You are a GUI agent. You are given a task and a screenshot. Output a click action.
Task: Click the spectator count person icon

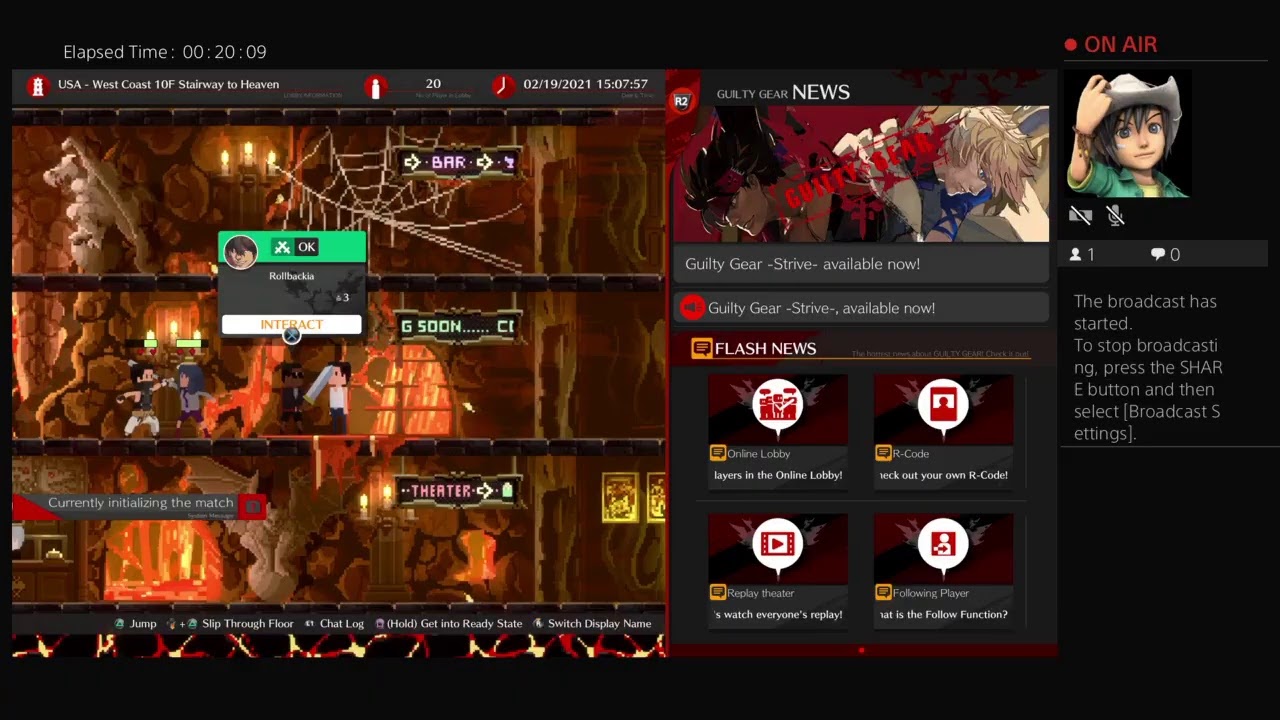pyautogui.click(x=1076, y=255)
